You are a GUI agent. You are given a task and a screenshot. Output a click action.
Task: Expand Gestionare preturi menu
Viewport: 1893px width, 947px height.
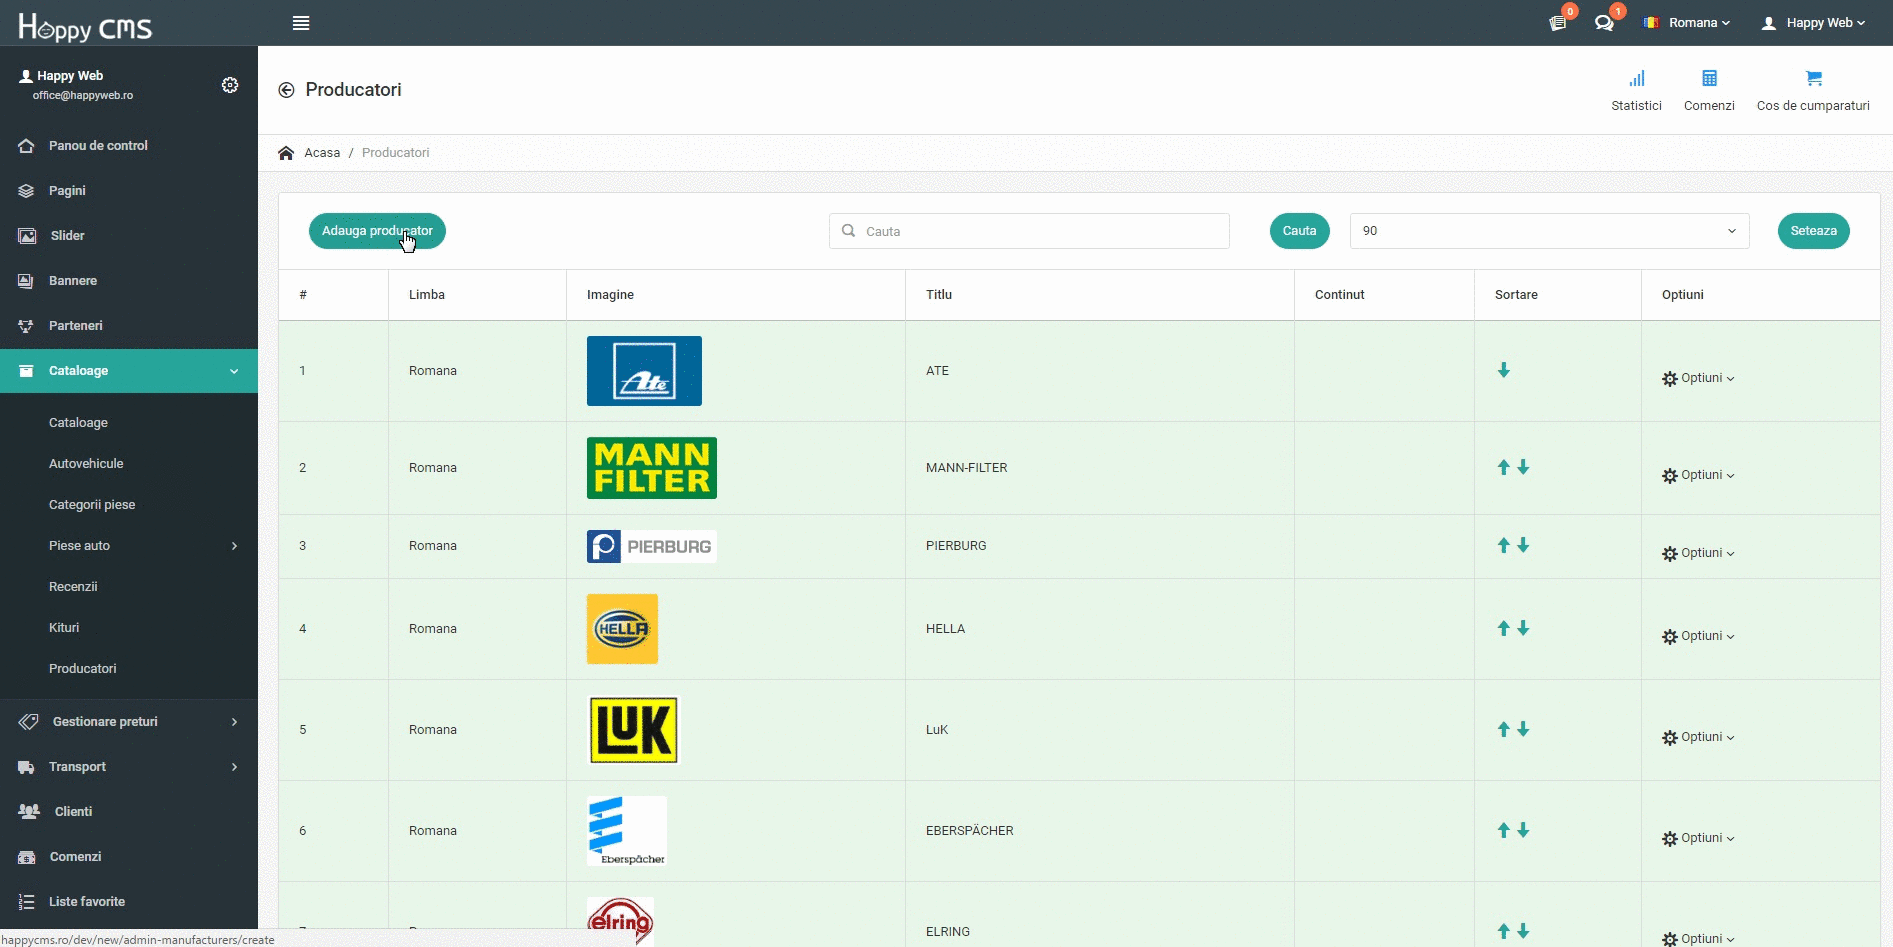129,722
